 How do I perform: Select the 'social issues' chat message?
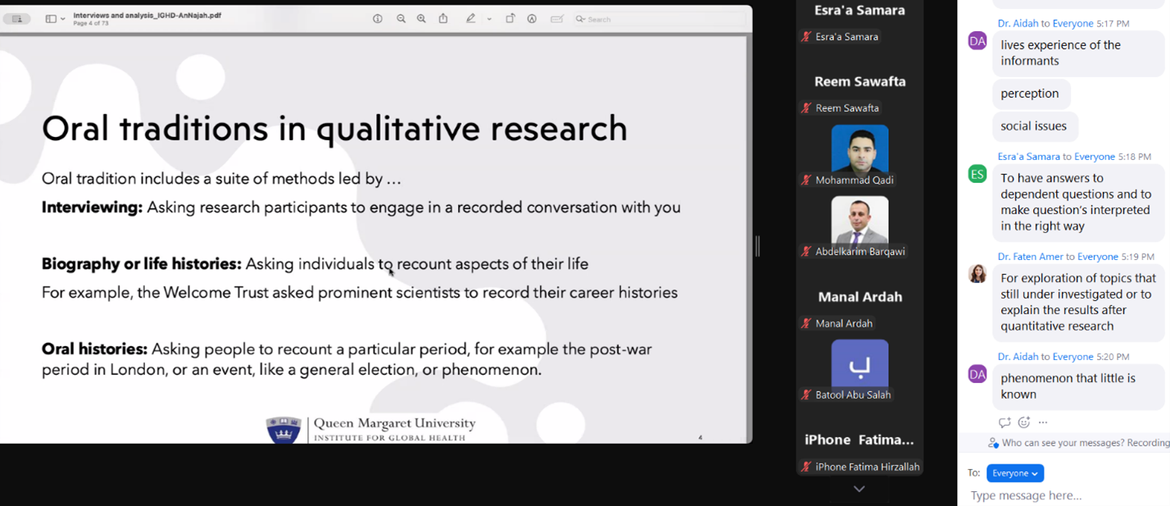tap(1034, 126)
